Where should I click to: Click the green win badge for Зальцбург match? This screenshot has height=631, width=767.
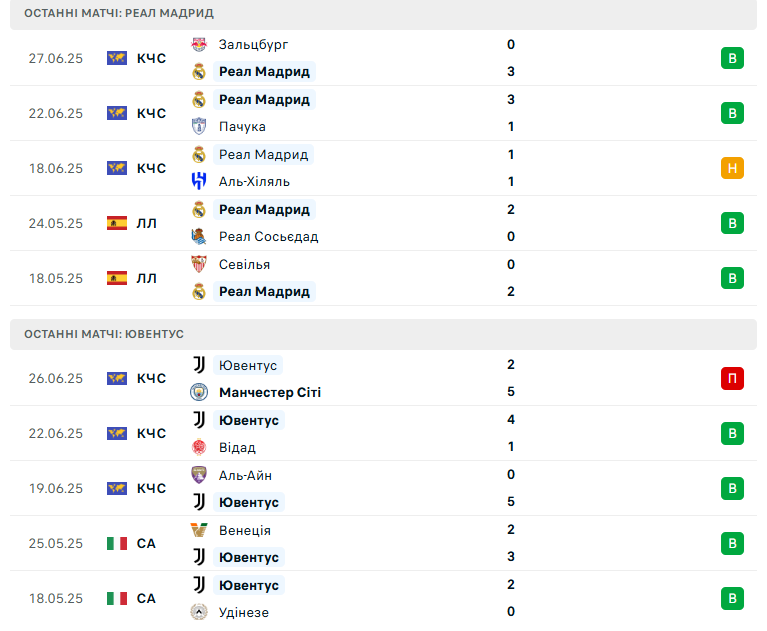pyautogui.click(x=732, y=58)
